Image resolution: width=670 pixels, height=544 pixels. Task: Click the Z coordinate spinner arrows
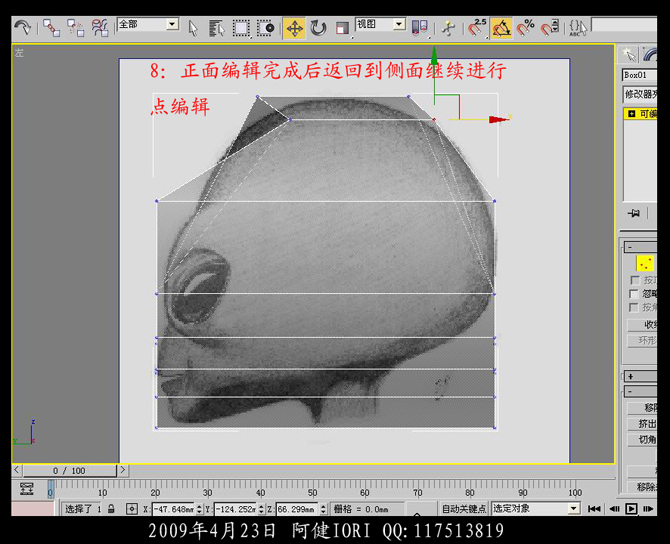[x=323, y=509]
